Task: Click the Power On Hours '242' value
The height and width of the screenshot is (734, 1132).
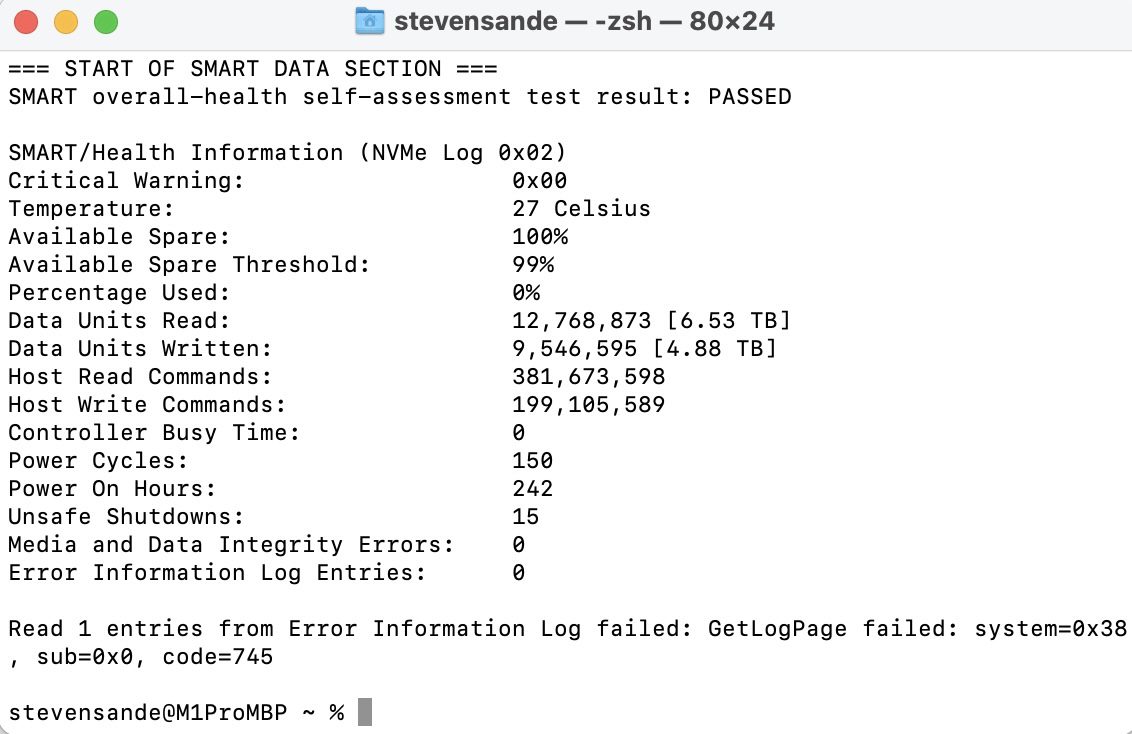Action: [533, 489]
